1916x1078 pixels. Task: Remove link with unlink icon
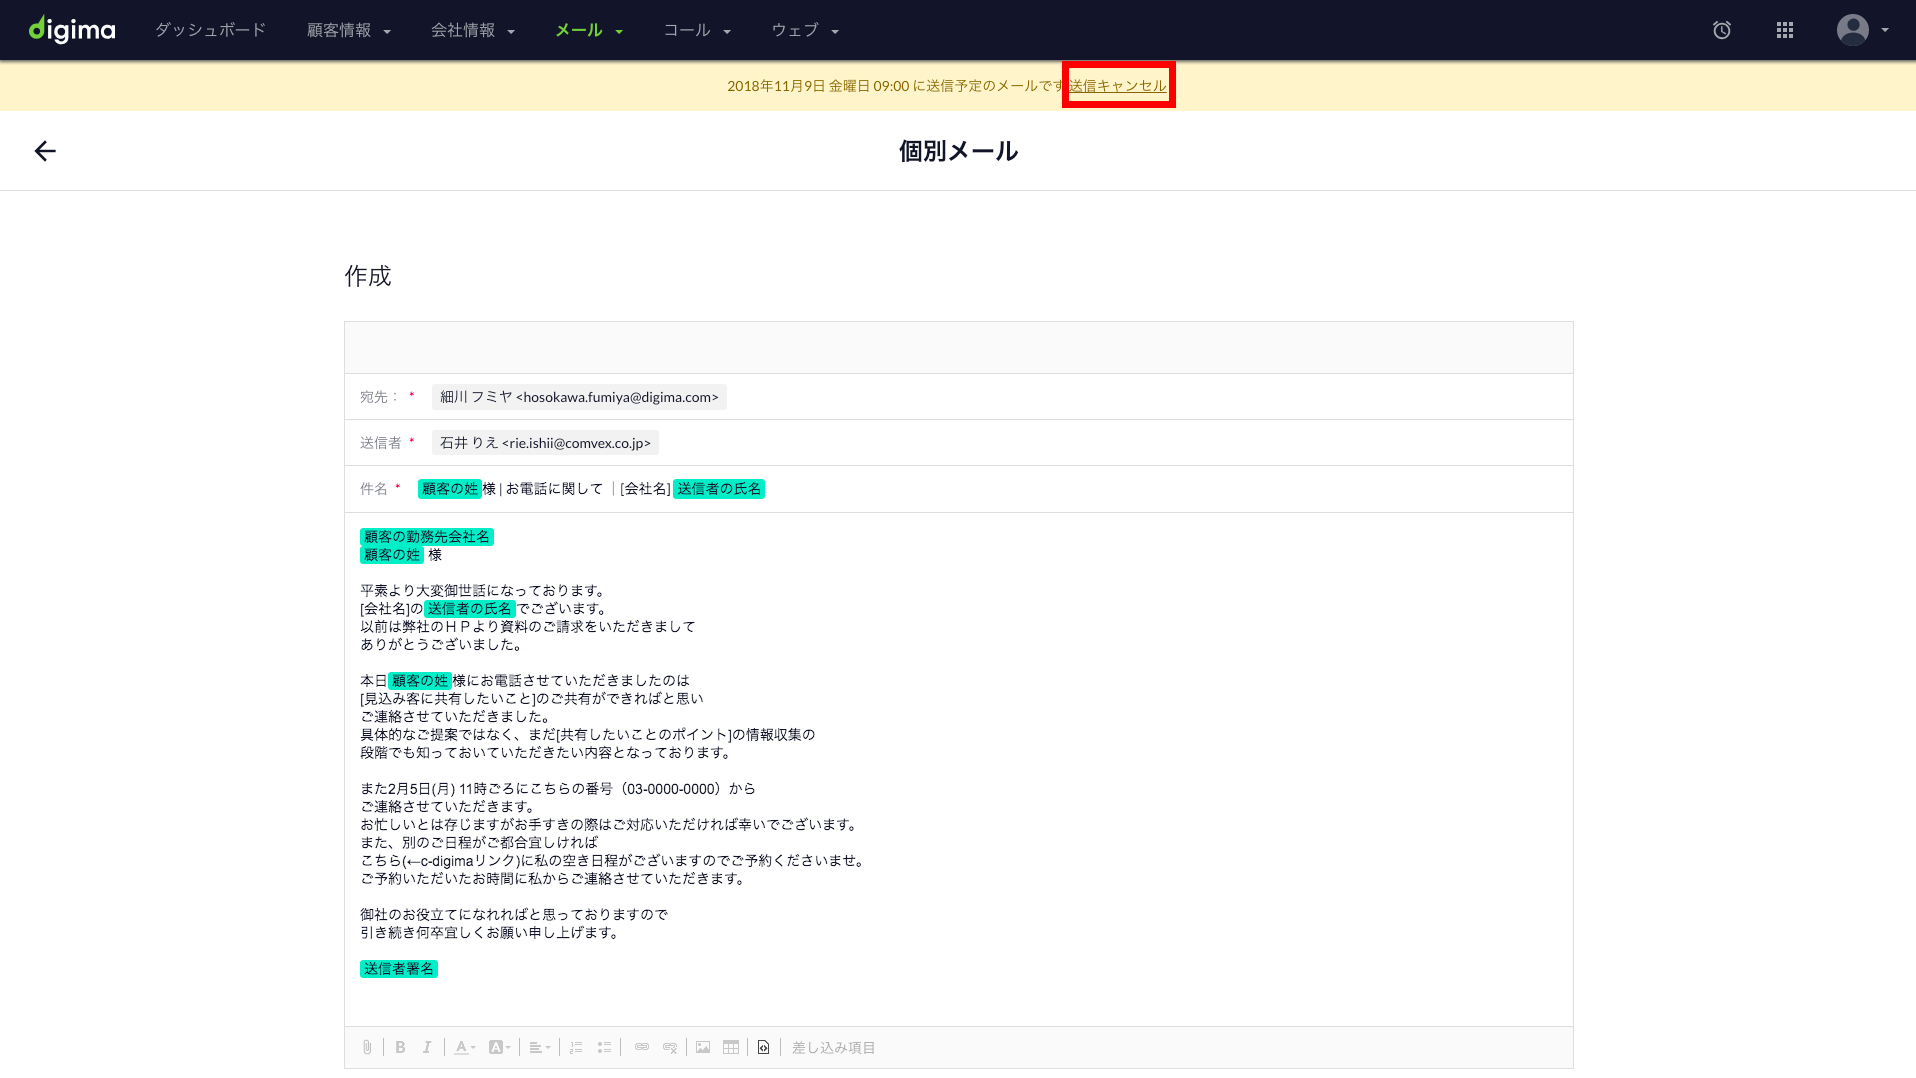tap(670, 1047)
